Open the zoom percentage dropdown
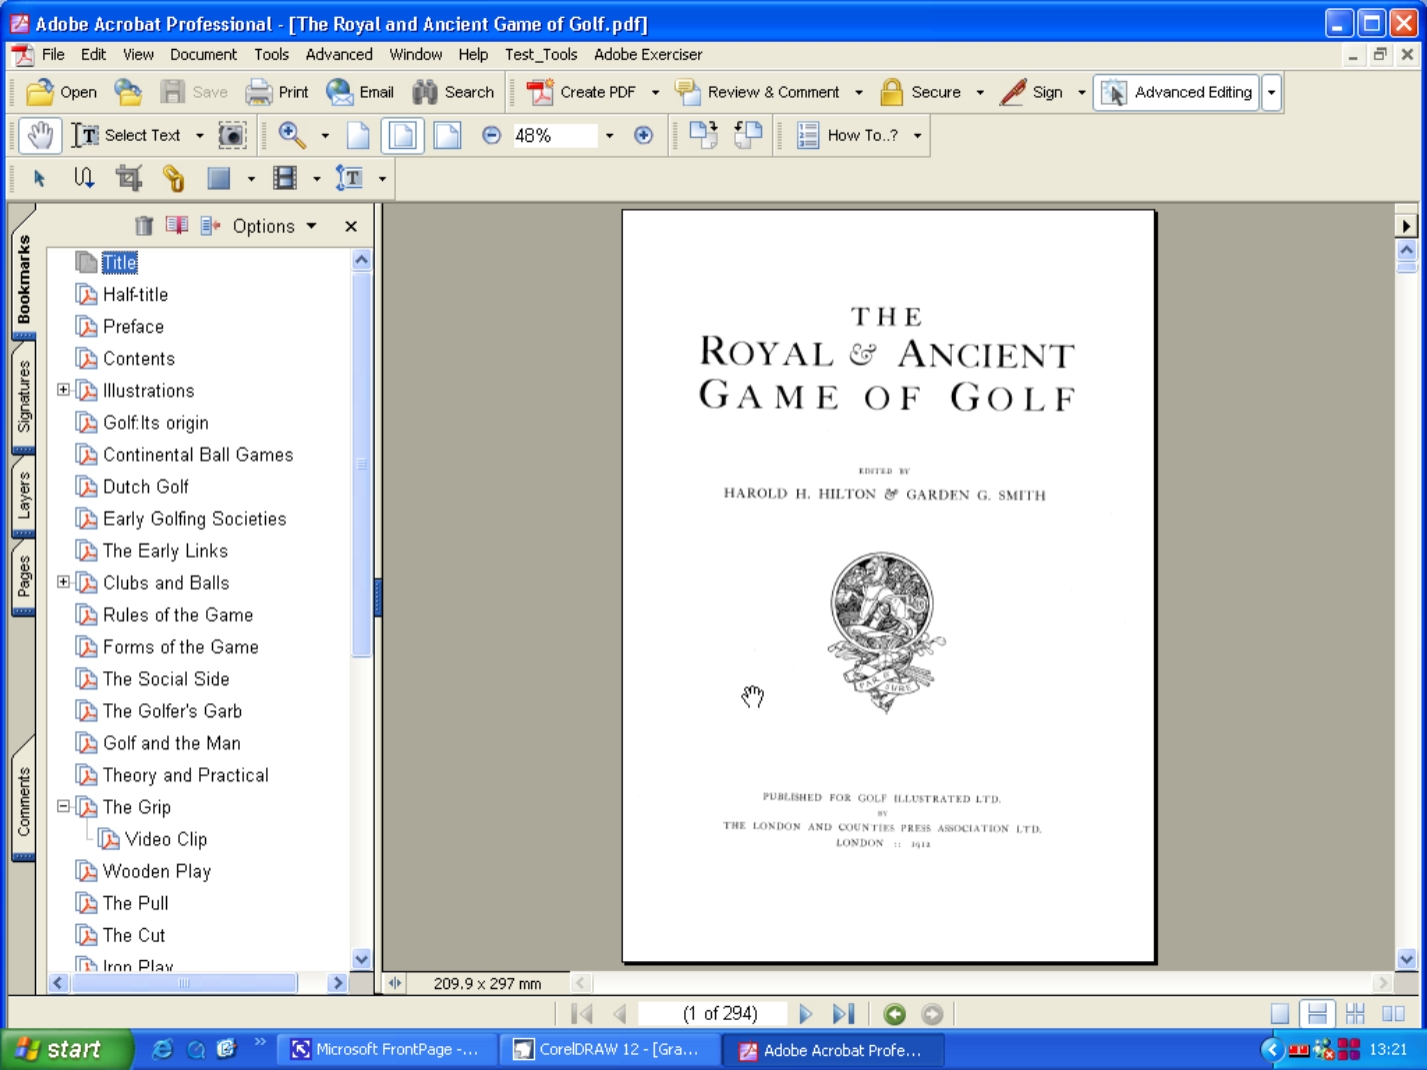This screenshot has height=1070, width=1427. coord(609,135)
